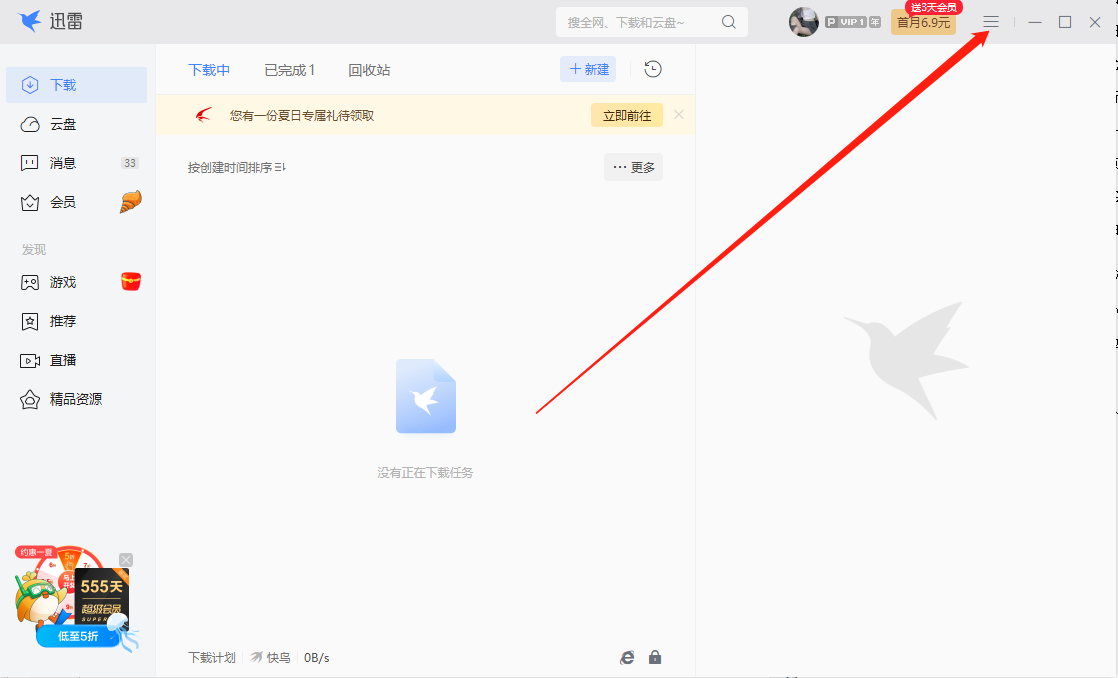
Task: Open the hamburger main menu
Action: coord(990,21)
